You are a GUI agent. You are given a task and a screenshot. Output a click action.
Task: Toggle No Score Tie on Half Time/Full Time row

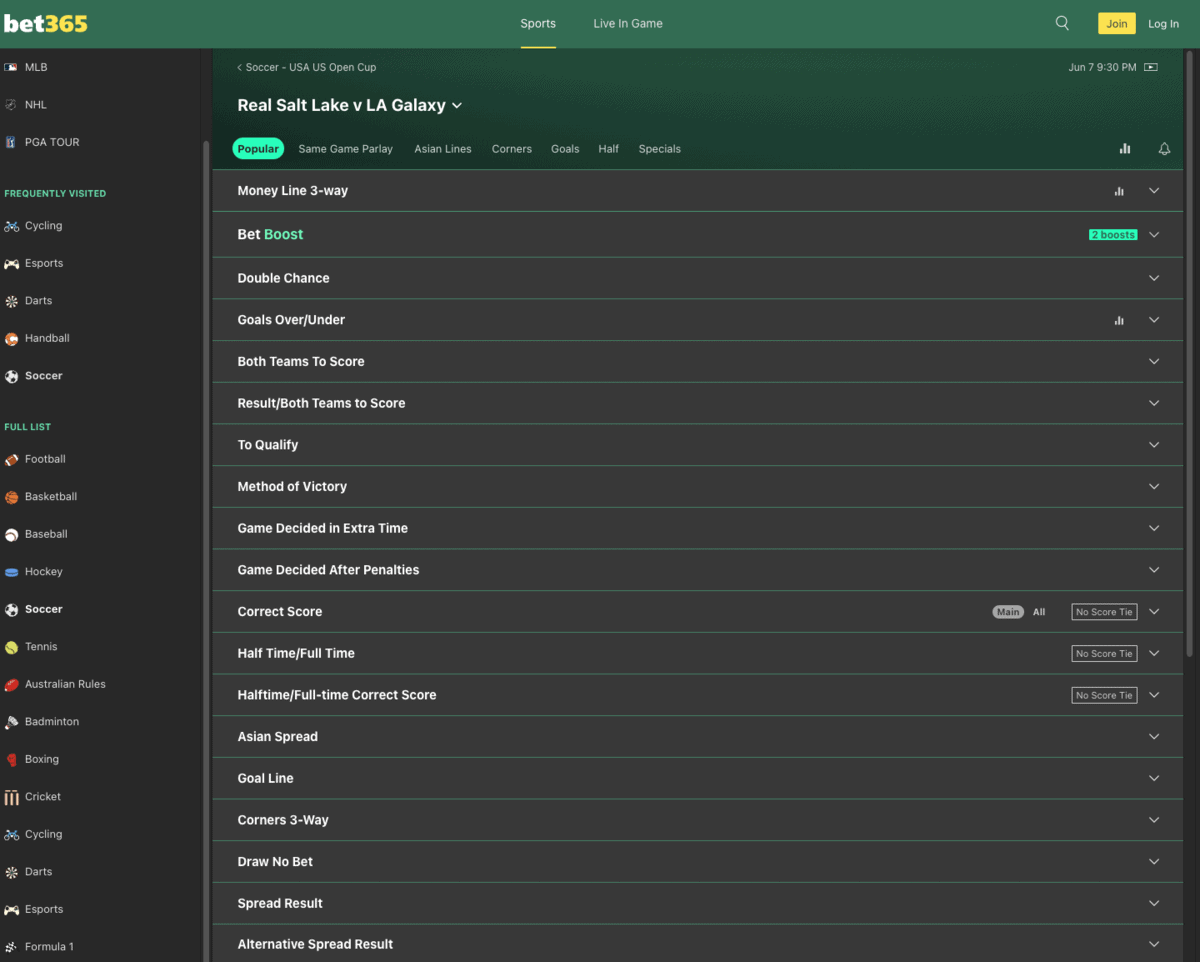[1104, 653]
